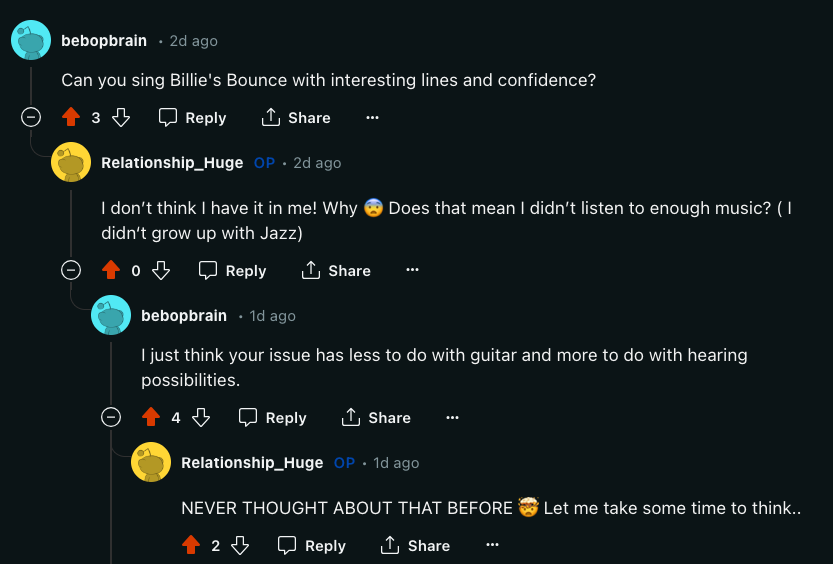
Task: Downvote the "didn't grow up with Jazz" reply
Action: click(x=161, y=271)
